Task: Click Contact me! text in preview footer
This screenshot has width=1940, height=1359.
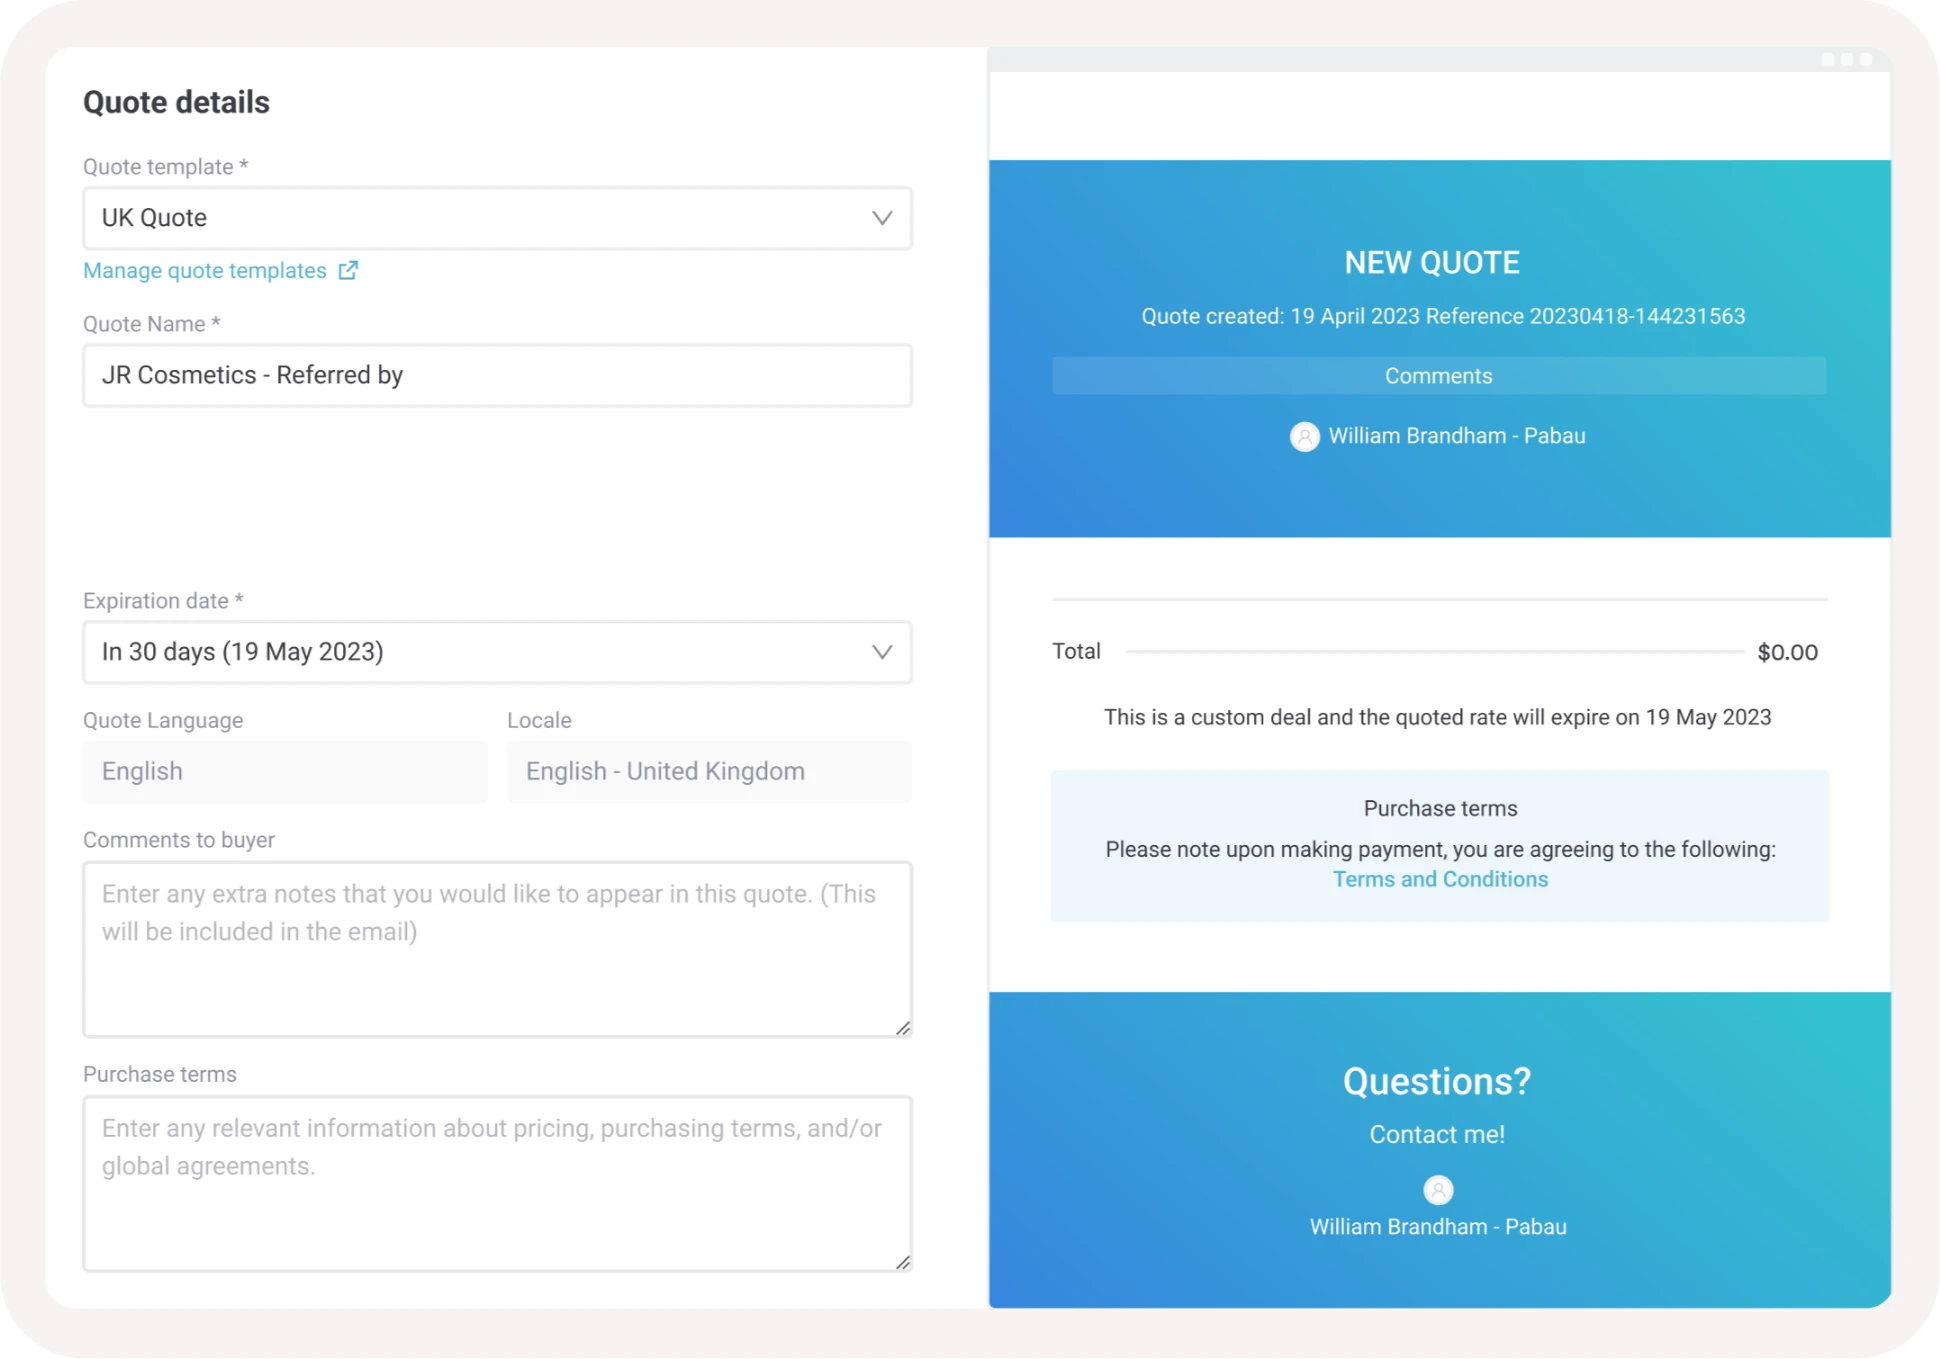Action: point(1436,1134)
